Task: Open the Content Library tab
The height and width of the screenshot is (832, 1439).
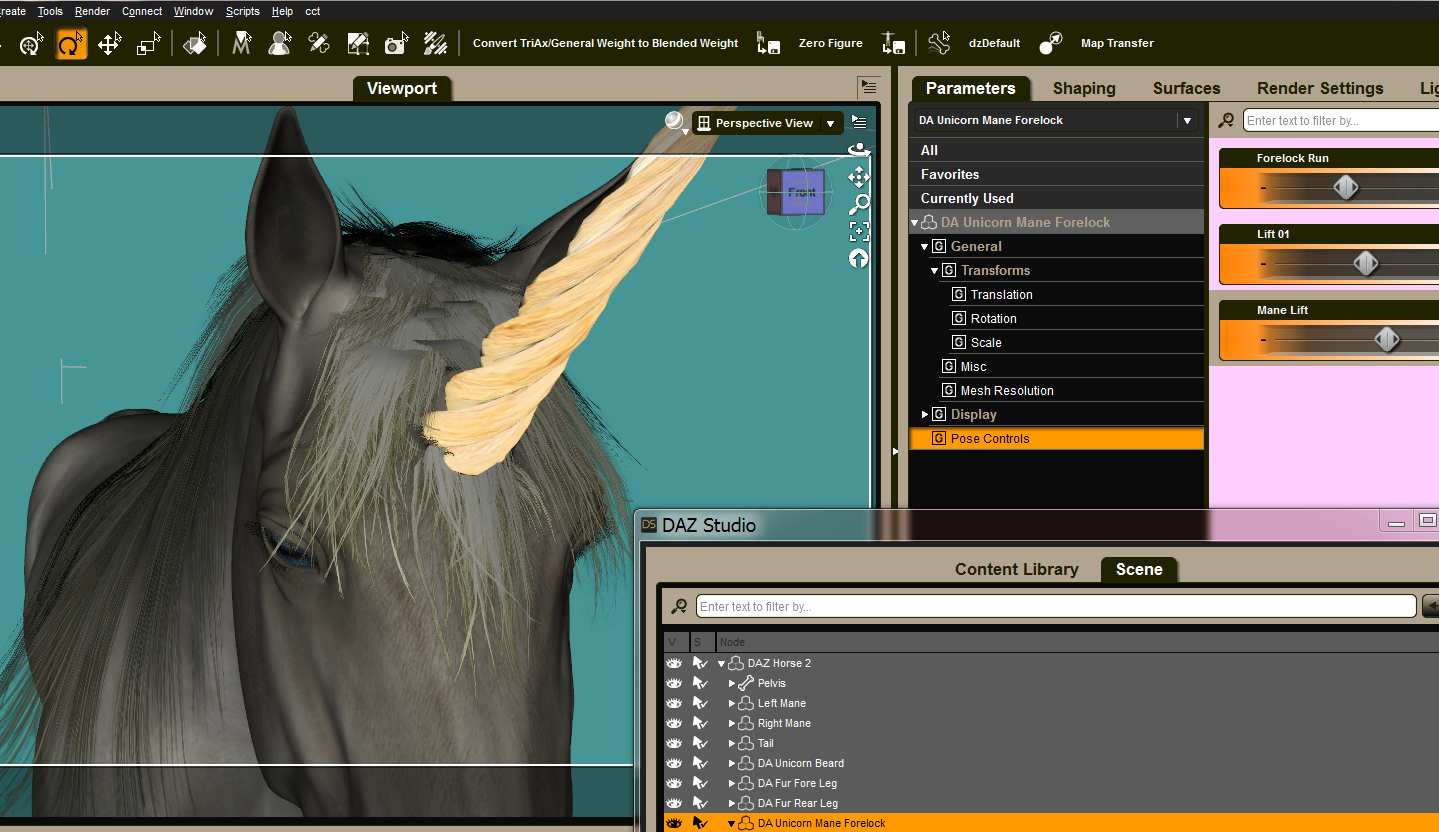Action: (x=1016, y=569)
